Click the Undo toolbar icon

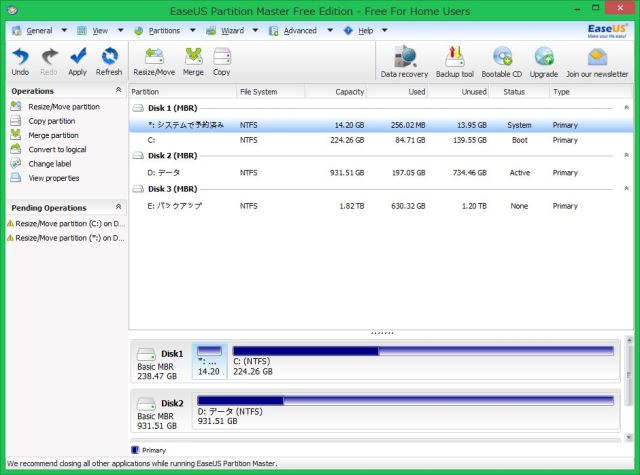20,57
